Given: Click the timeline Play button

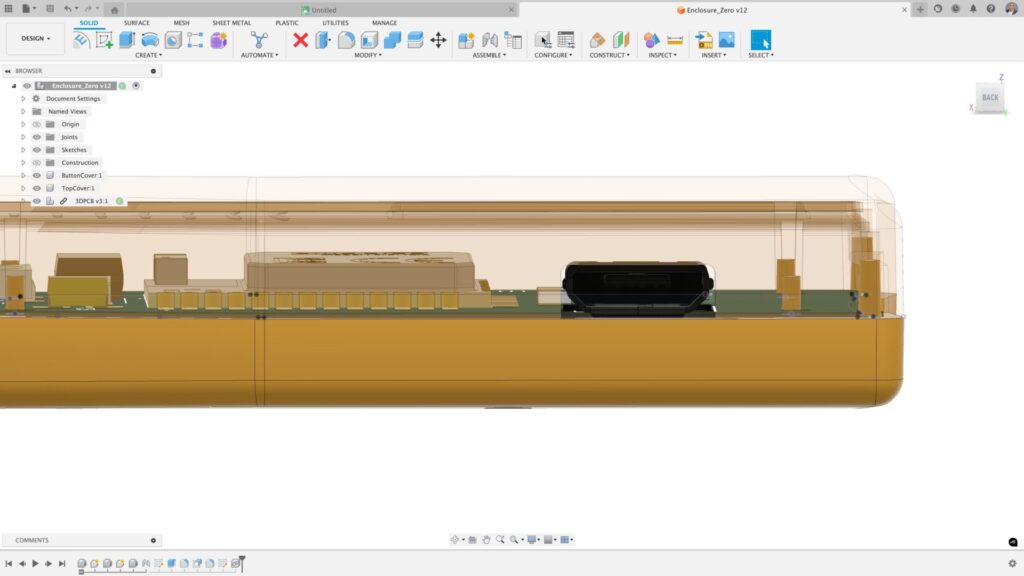Looking at the screenshot, I should pos(35,564).
